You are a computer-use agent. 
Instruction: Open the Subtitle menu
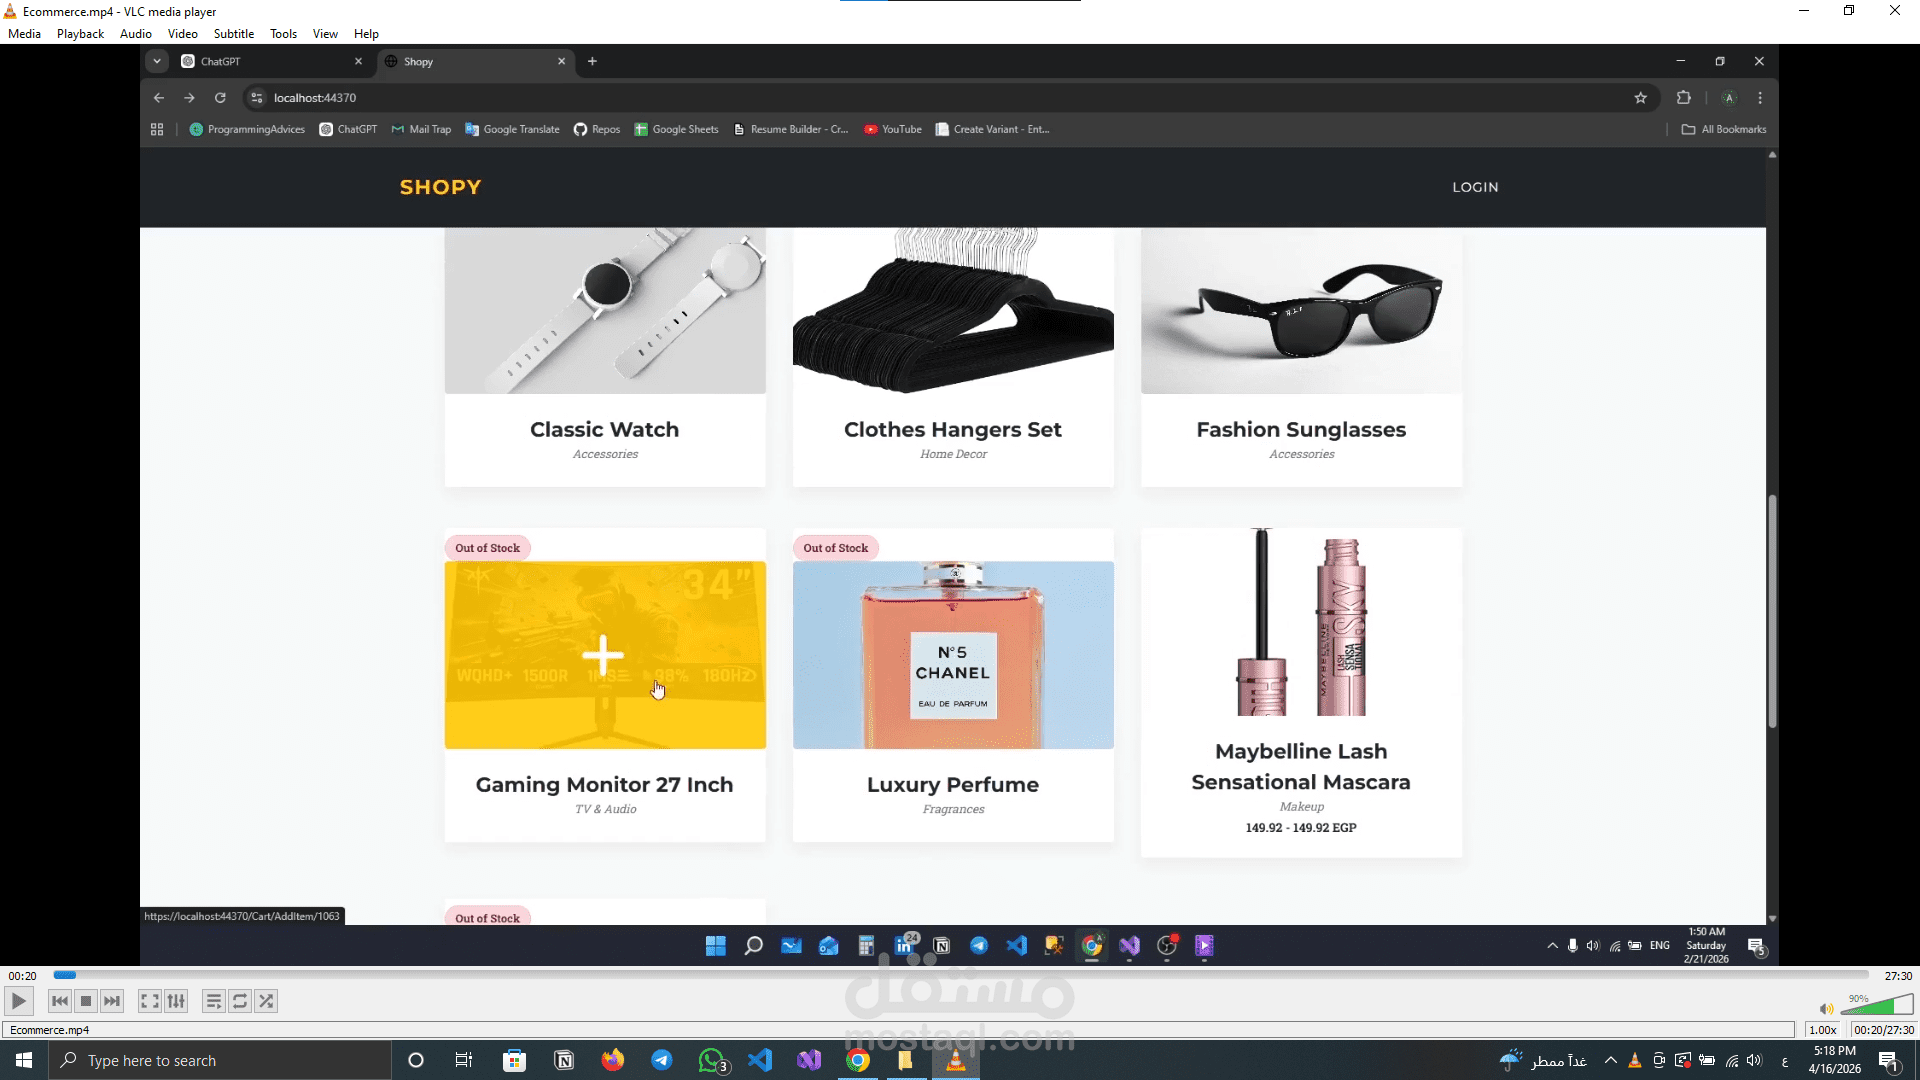233,34
